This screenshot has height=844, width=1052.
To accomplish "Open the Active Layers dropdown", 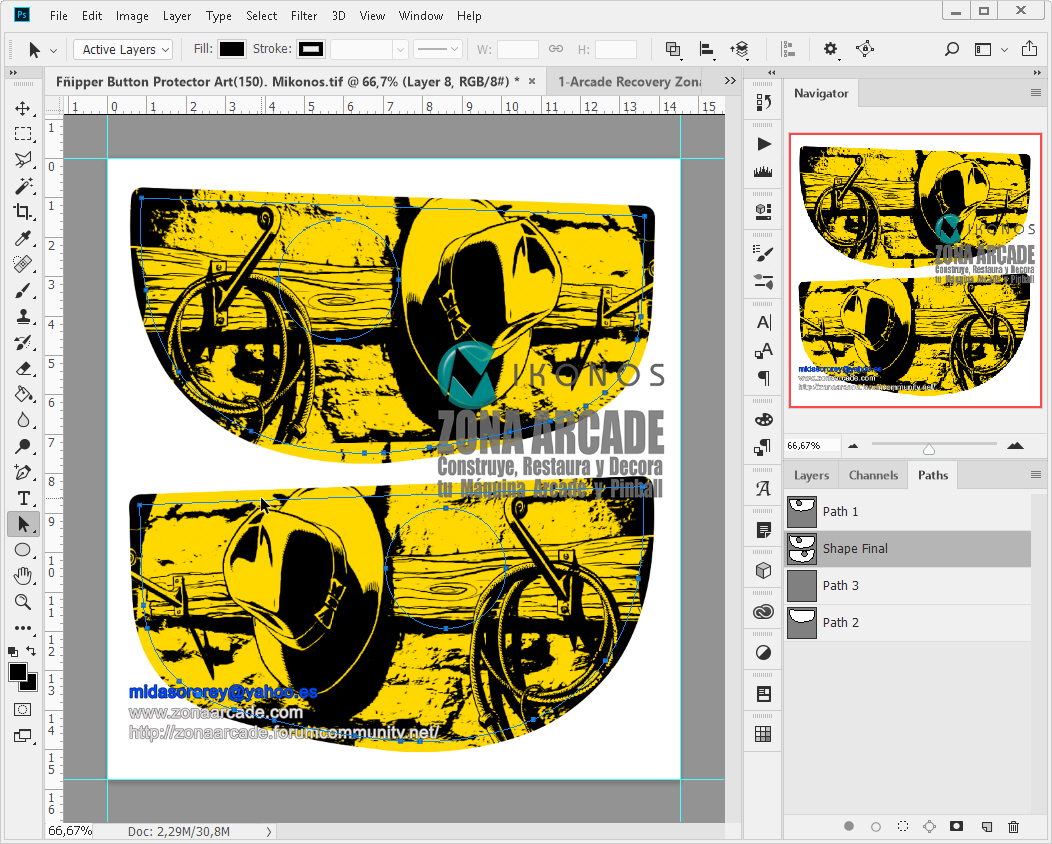I will click(125, 49).
